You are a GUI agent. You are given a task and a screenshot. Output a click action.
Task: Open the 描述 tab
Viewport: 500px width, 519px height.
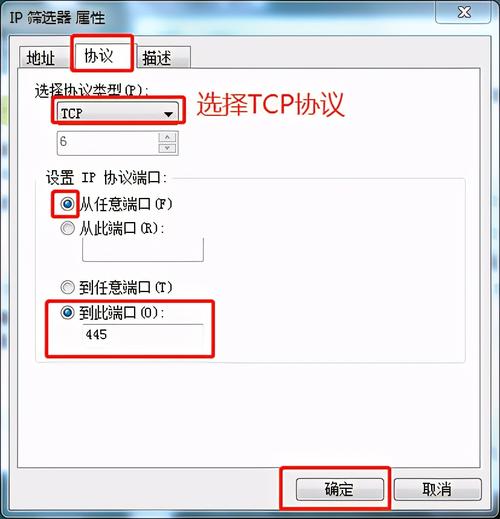click(x=163, y=58)
